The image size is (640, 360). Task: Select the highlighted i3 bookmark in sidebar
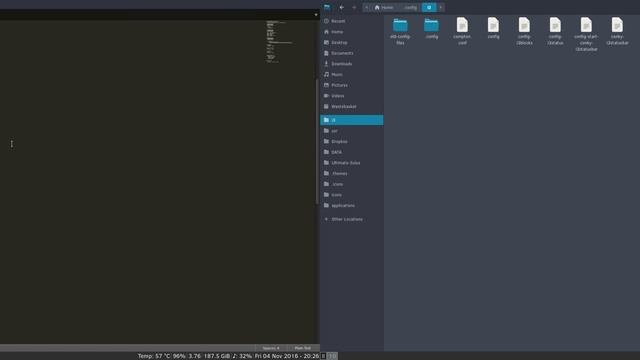(351, 120)
